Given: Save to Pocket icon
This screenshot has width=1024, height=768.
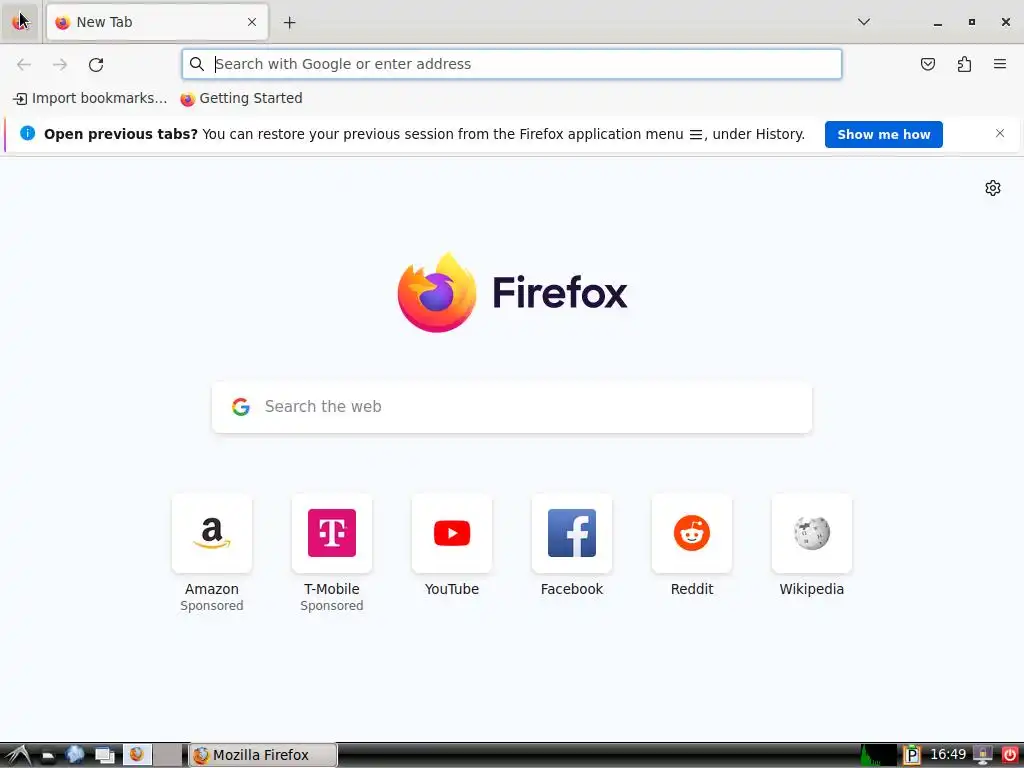Looking at the screenshot, I should [x=927, y=64].
